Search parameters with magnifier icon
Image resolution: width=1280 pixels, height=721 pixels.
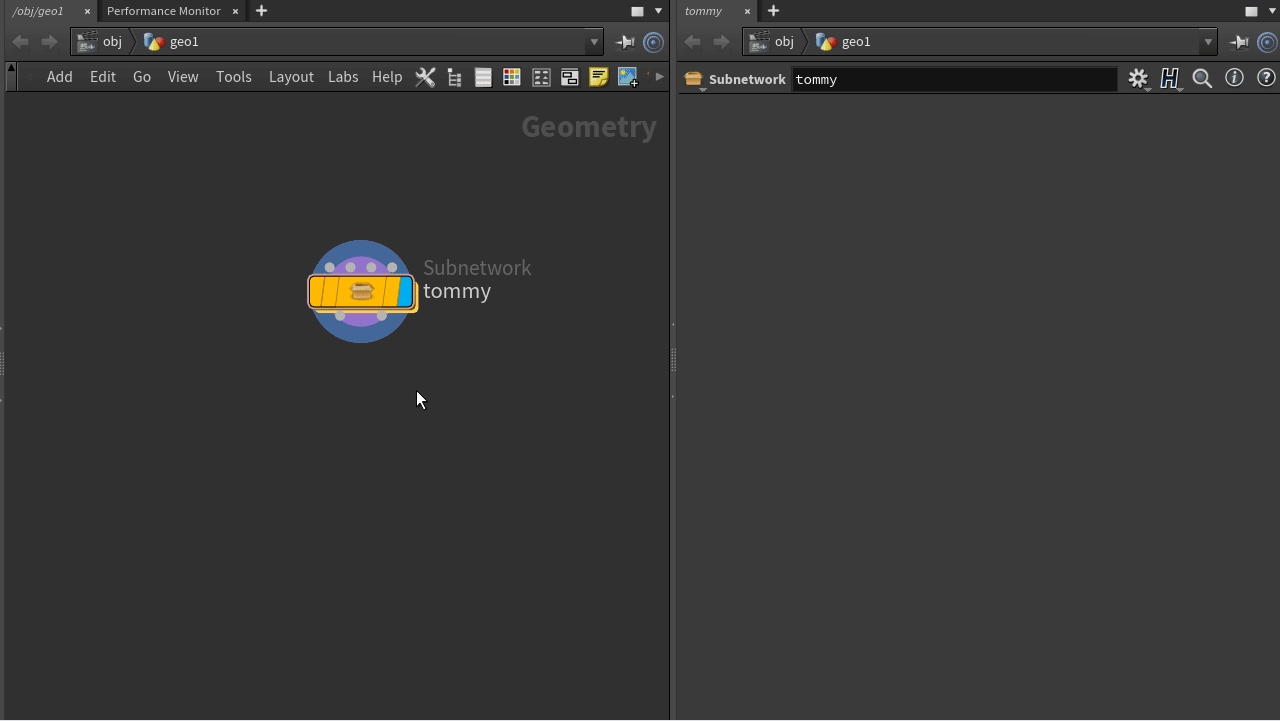click(1202, 79)
